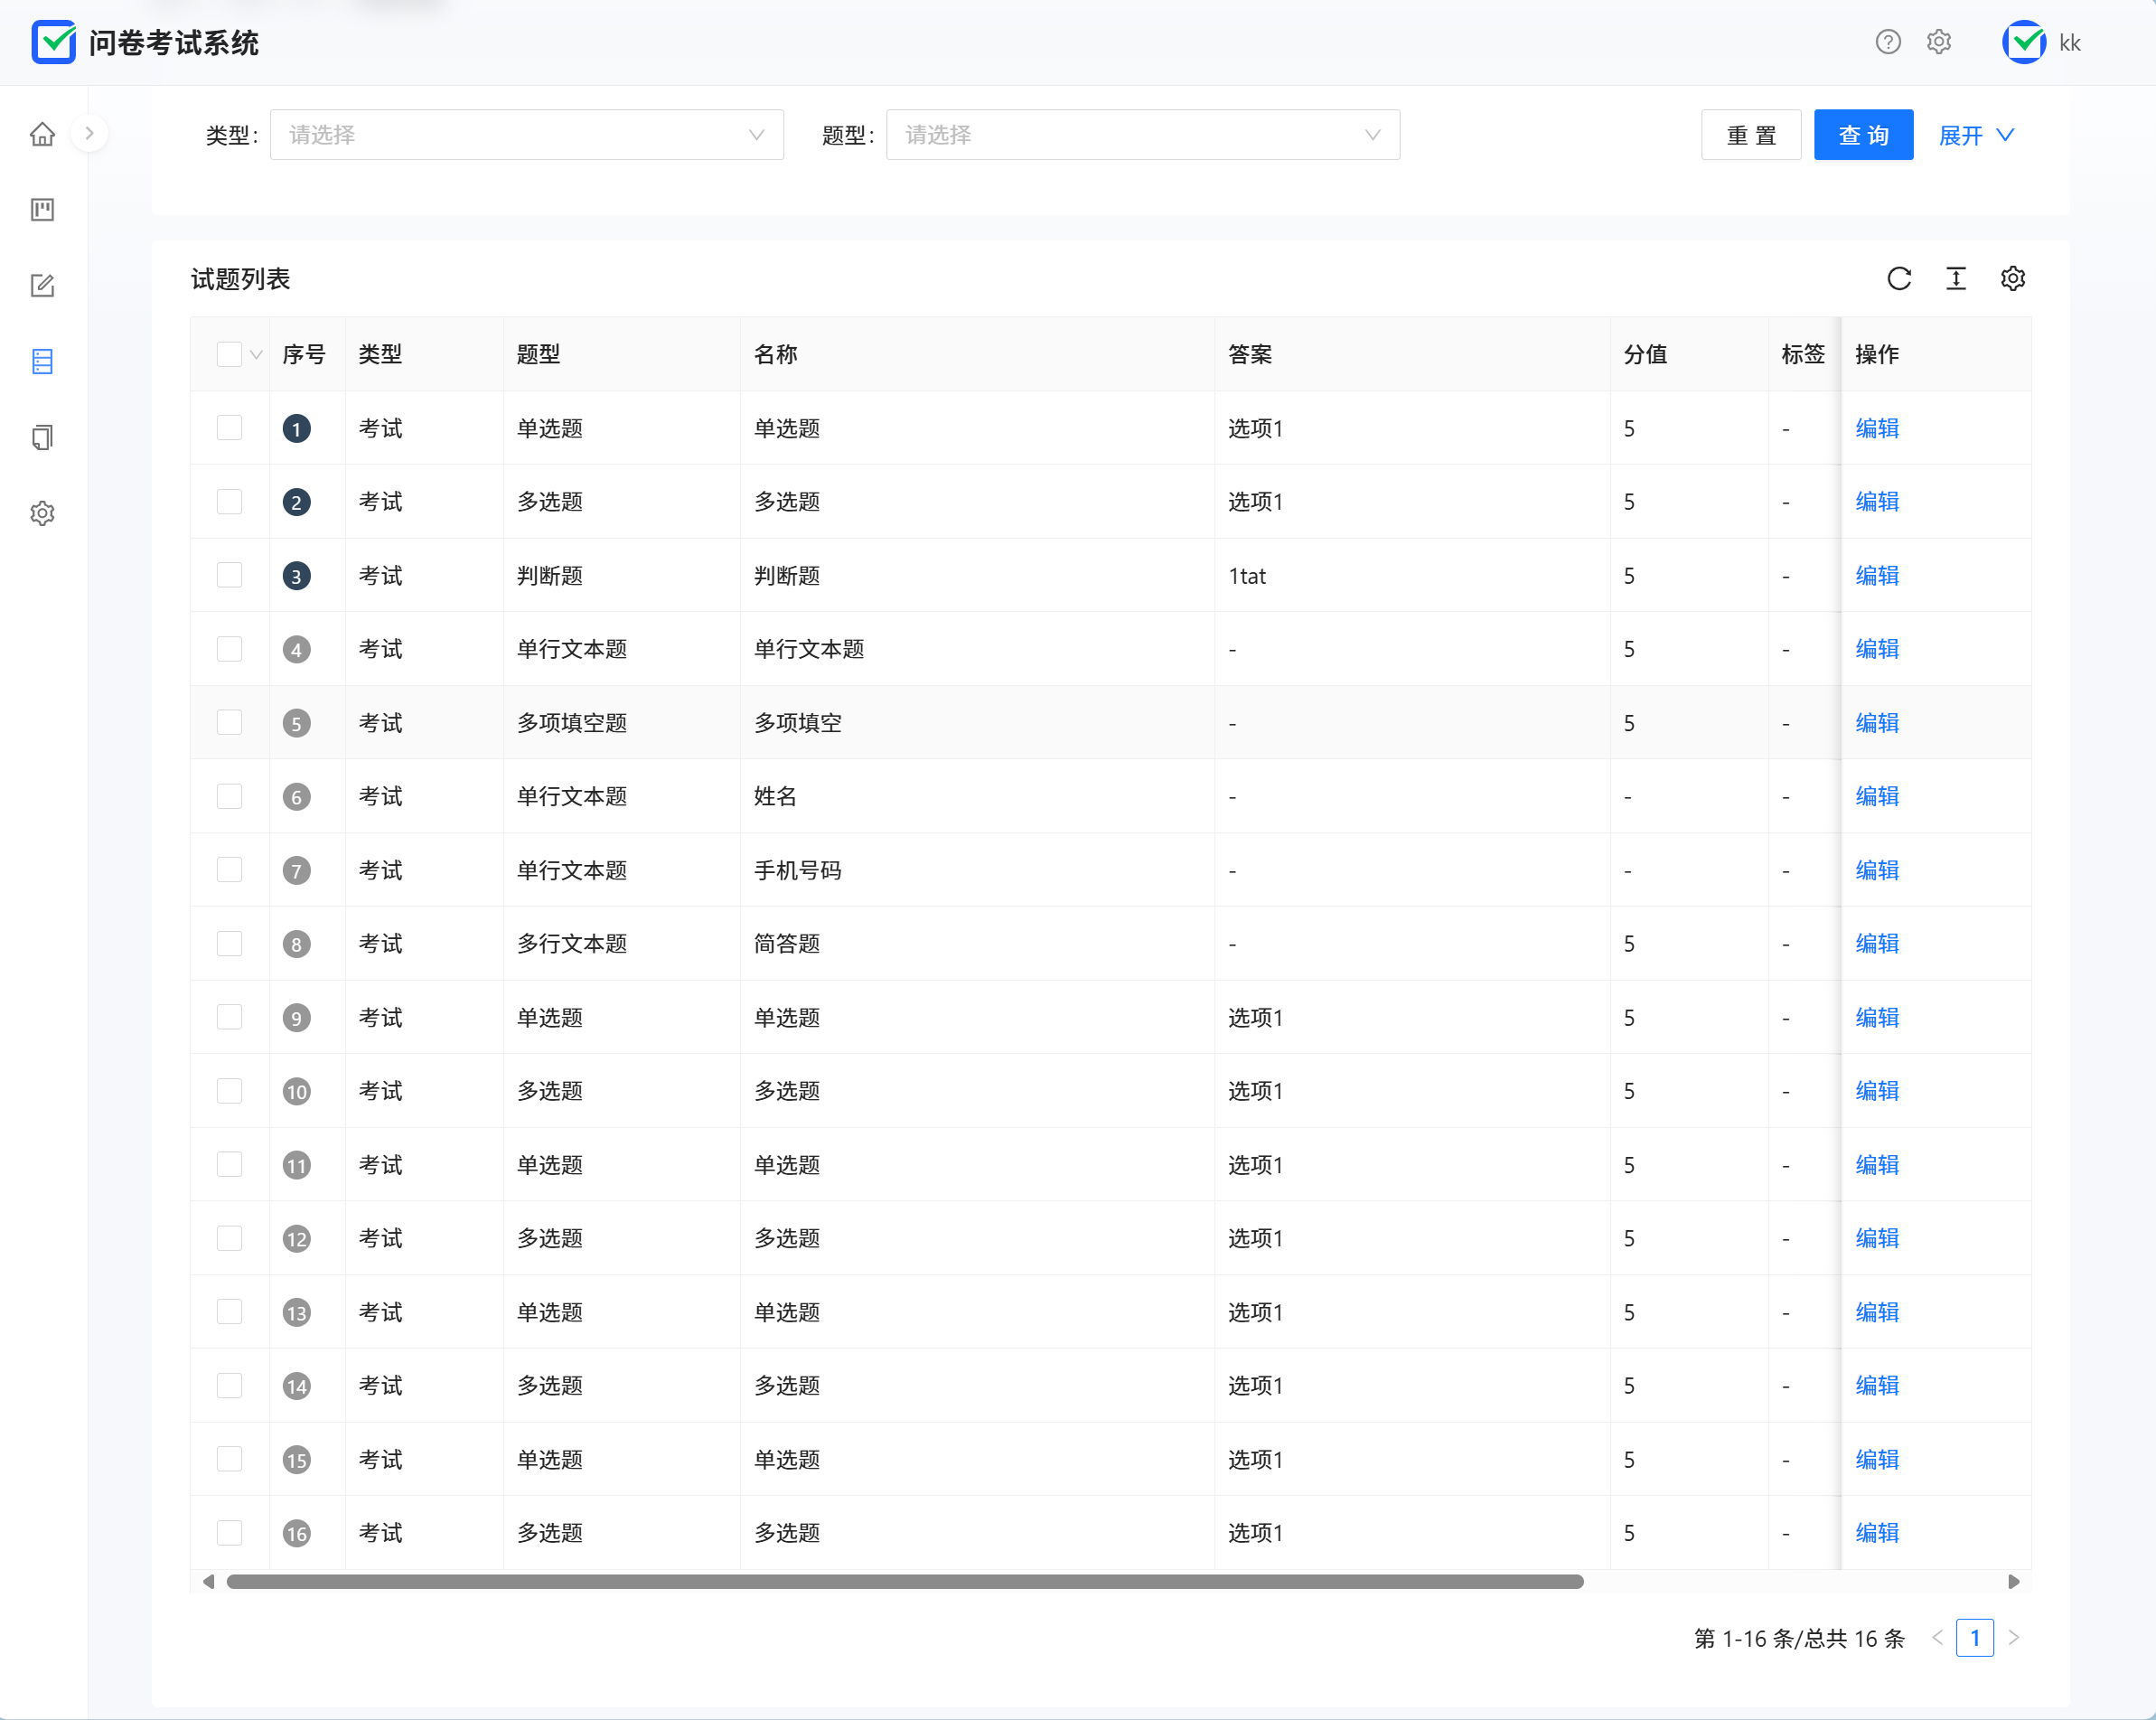Toggle the select-all header checkbox
Viewport: 2156px width, 1720px height.
coord(229,354)
